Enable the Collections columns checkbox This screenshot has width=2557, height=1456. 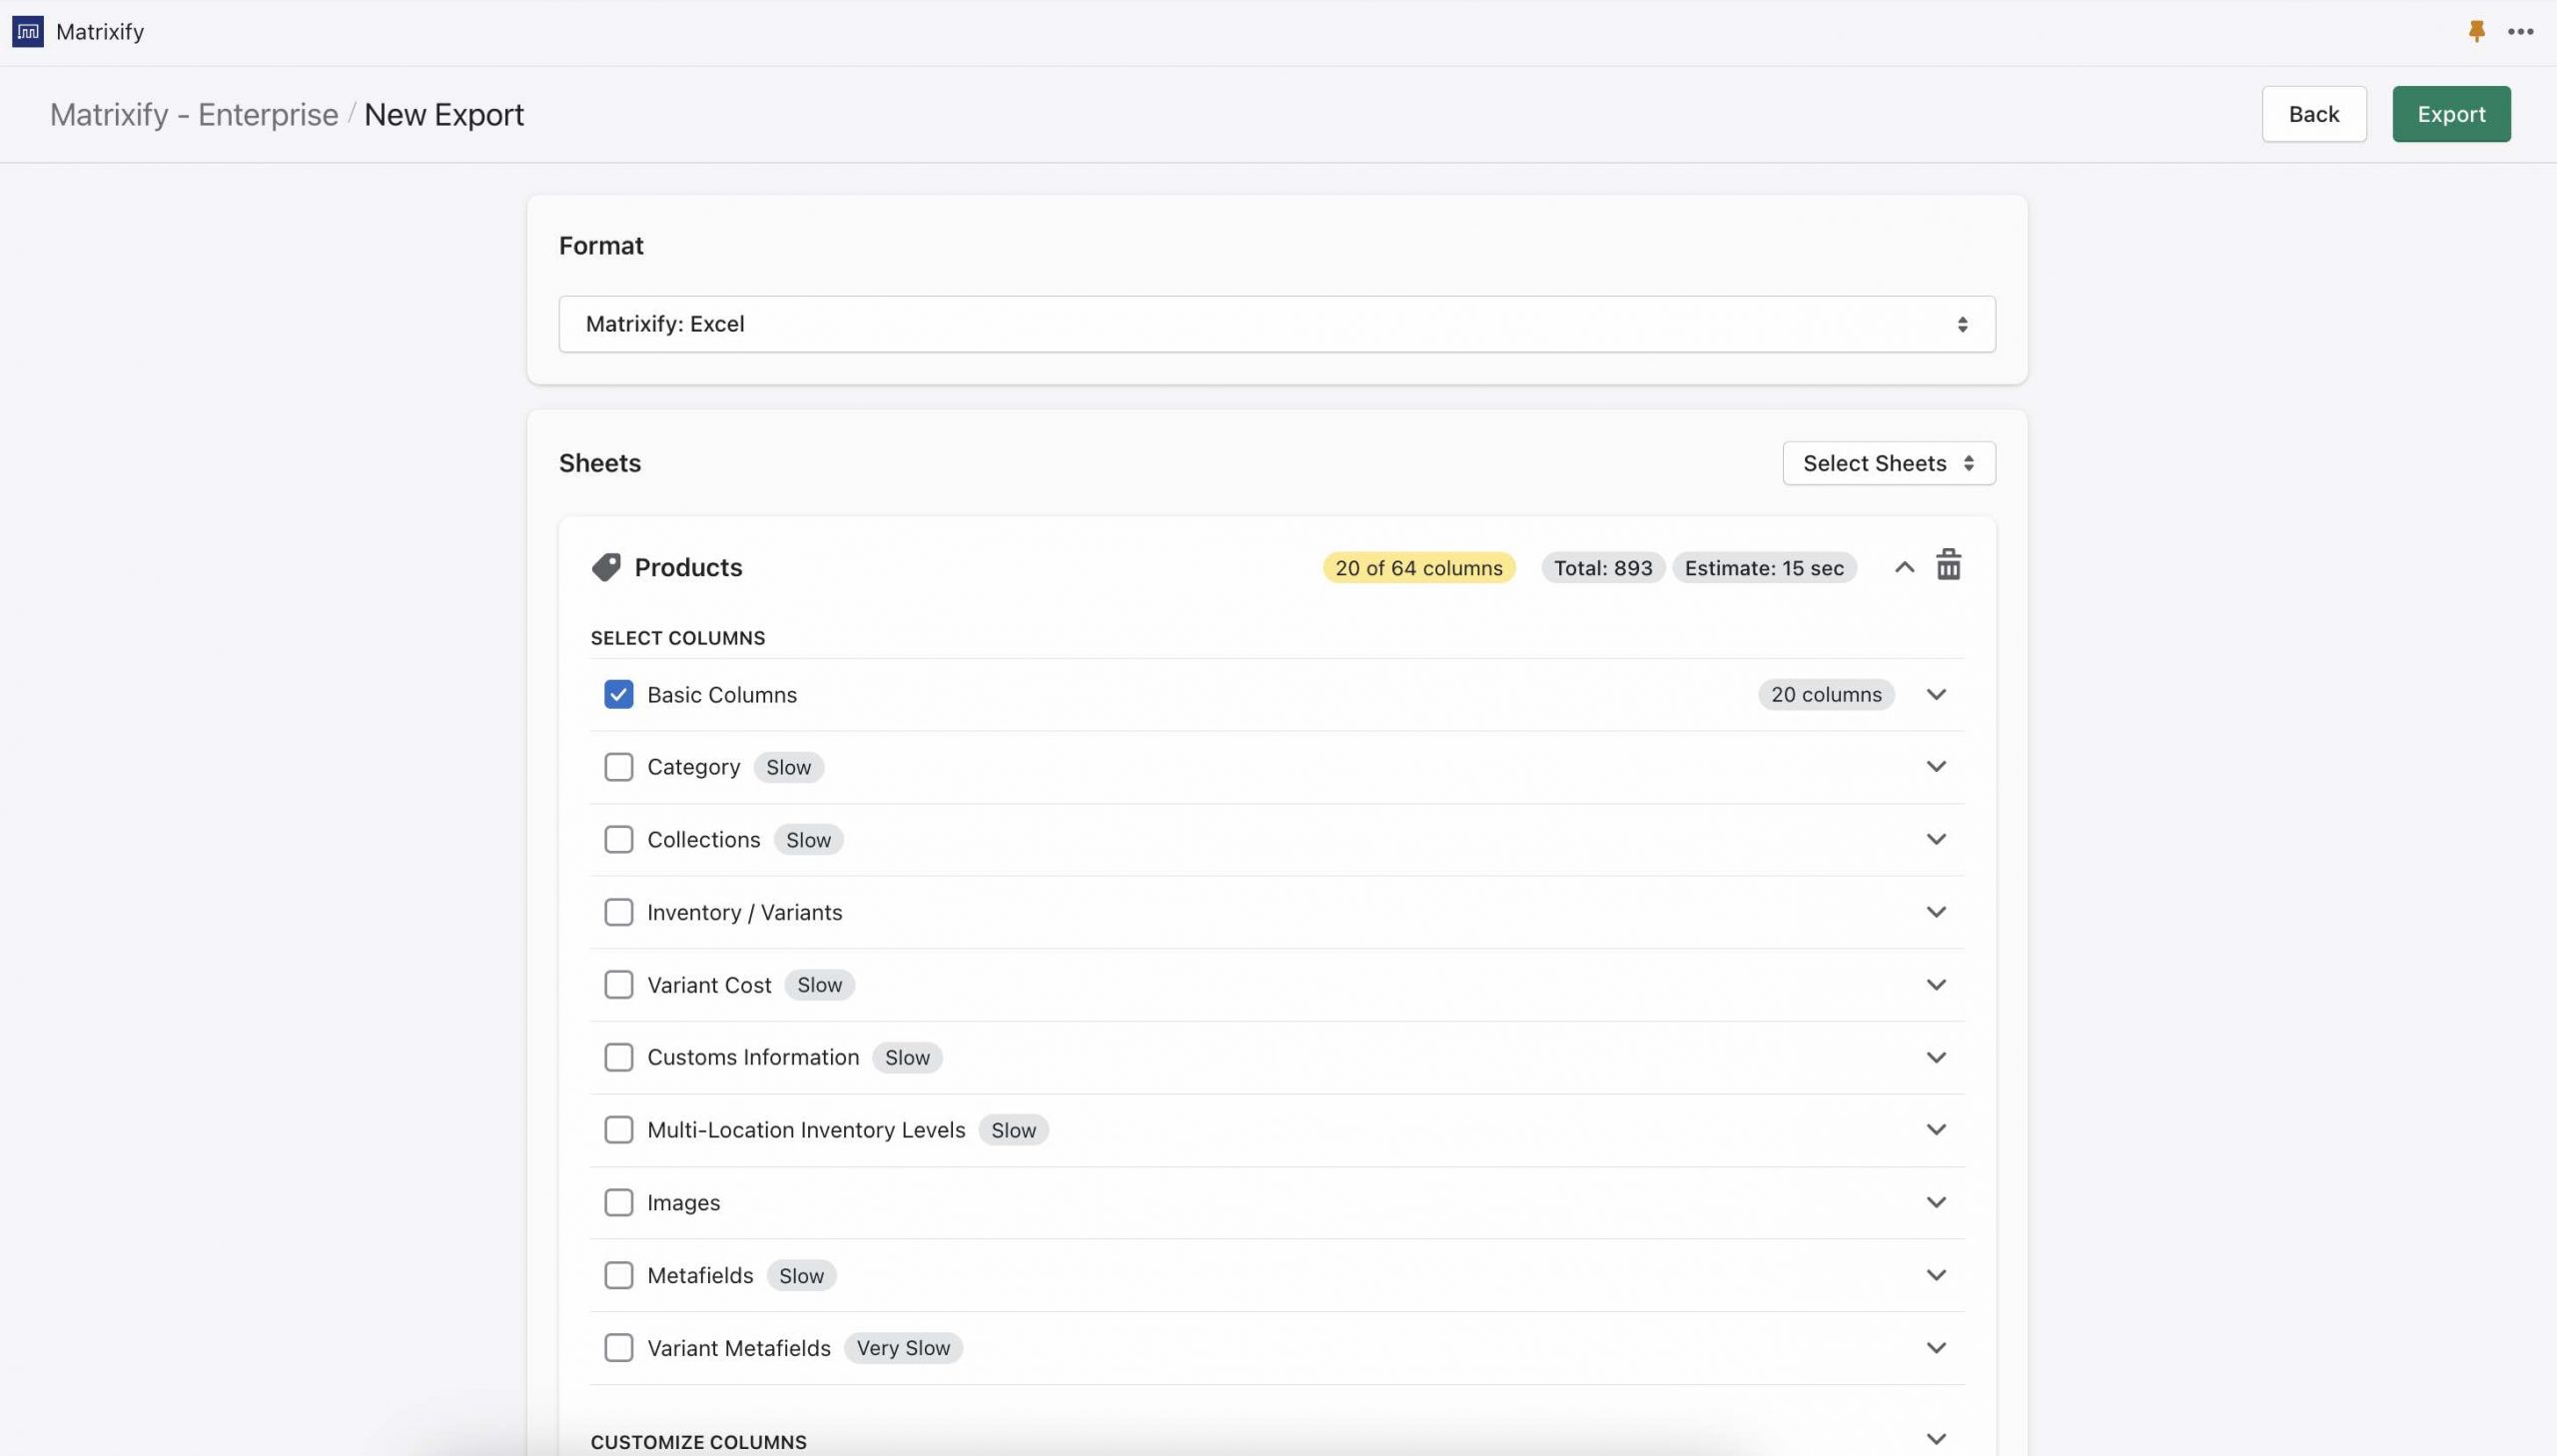[618, 839]
